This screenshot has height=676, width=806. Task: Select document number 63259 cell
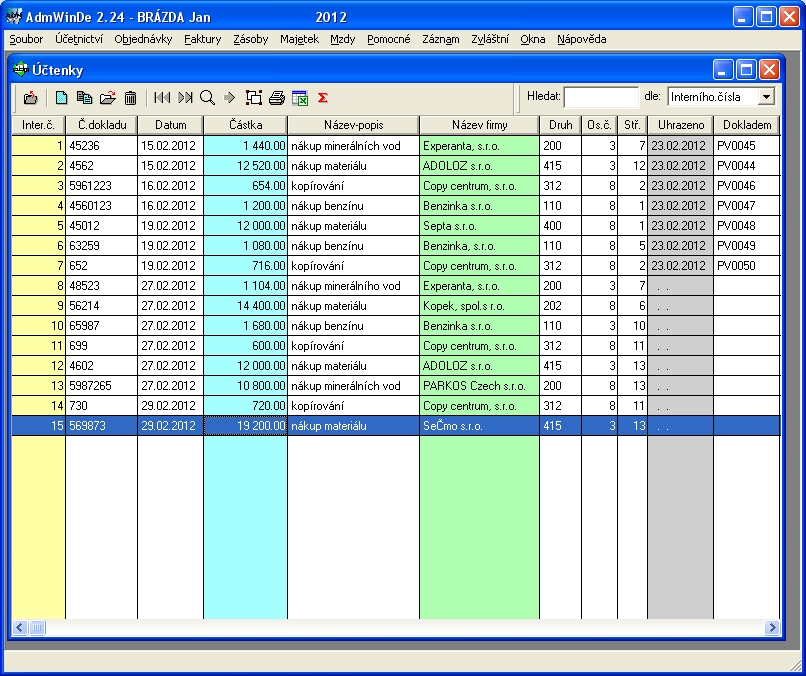[x=102, y=246]
